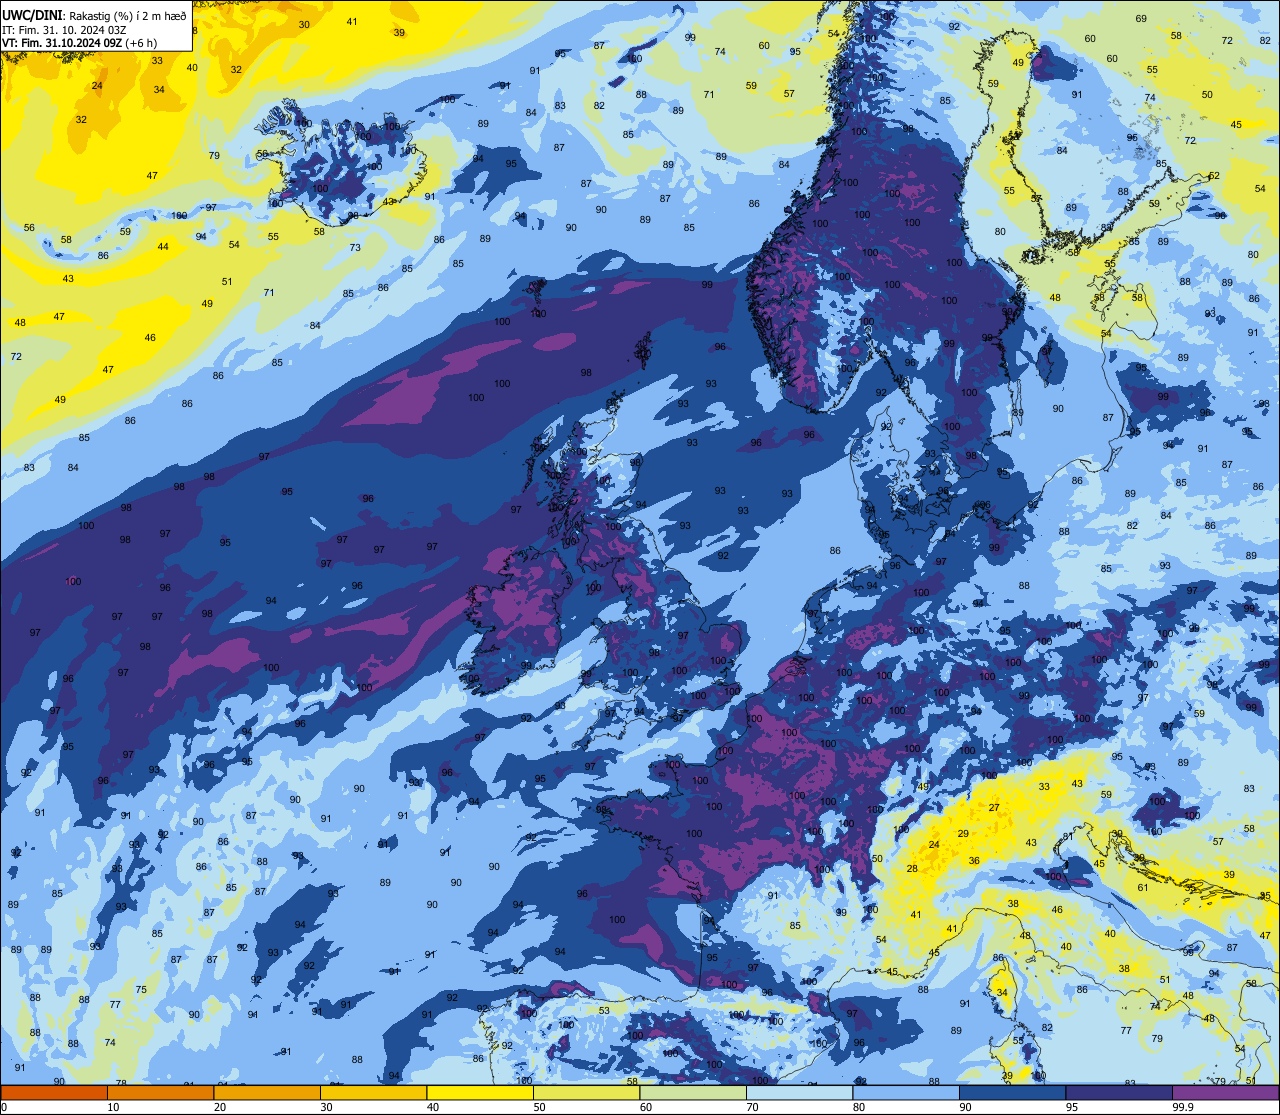1280x1115 pixels.
Task: Click the humidity value "28" on the map
Action: [x=912, y=869]
